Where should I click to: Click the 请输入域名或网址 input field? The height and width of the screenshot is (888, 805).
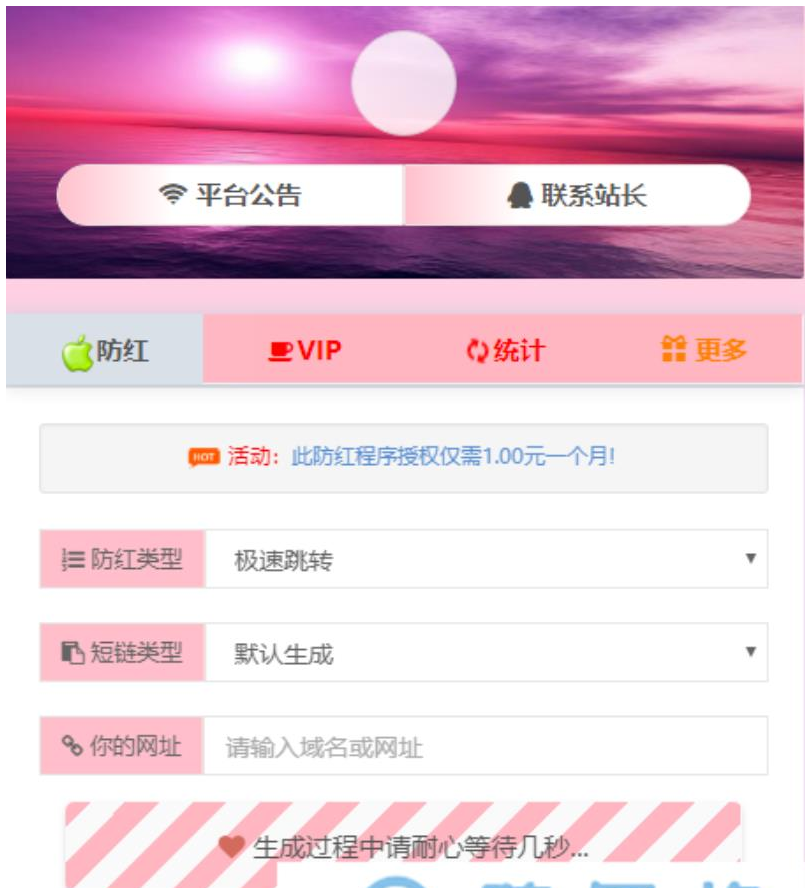485,745
